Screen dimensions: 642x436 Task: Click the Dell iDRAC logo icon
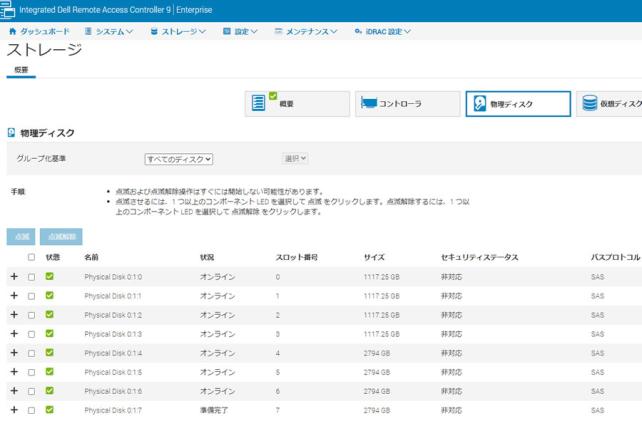point(10,9)
